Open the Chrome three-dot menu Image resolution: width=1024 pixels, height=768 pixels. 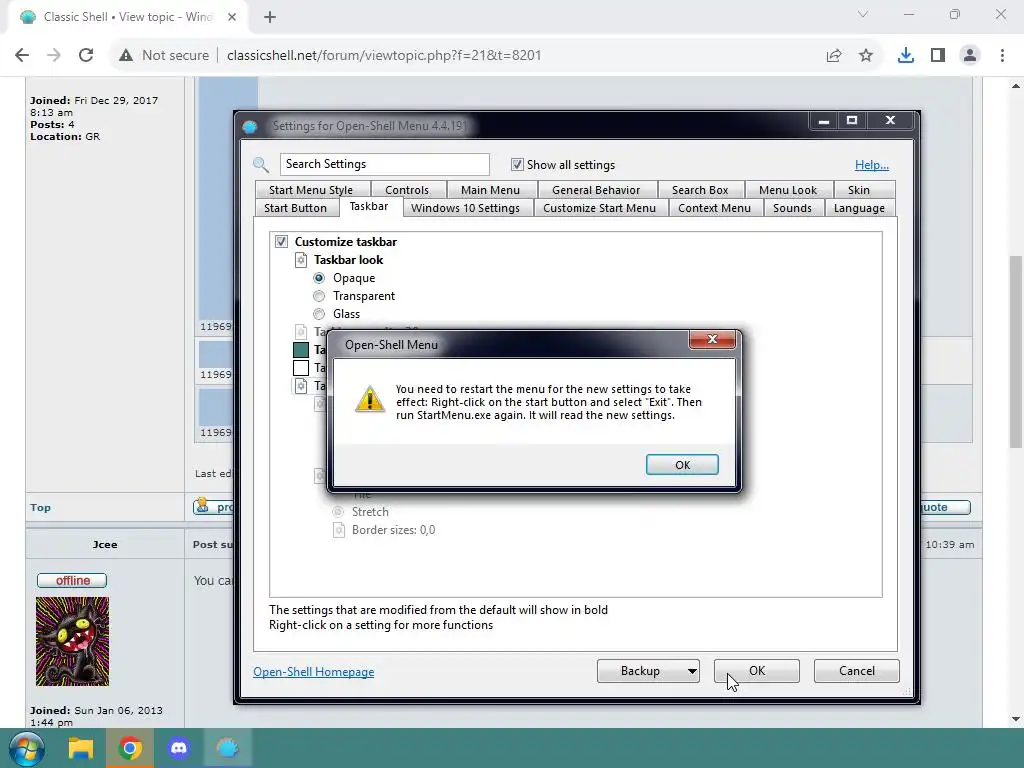(x=1002, y=56)
